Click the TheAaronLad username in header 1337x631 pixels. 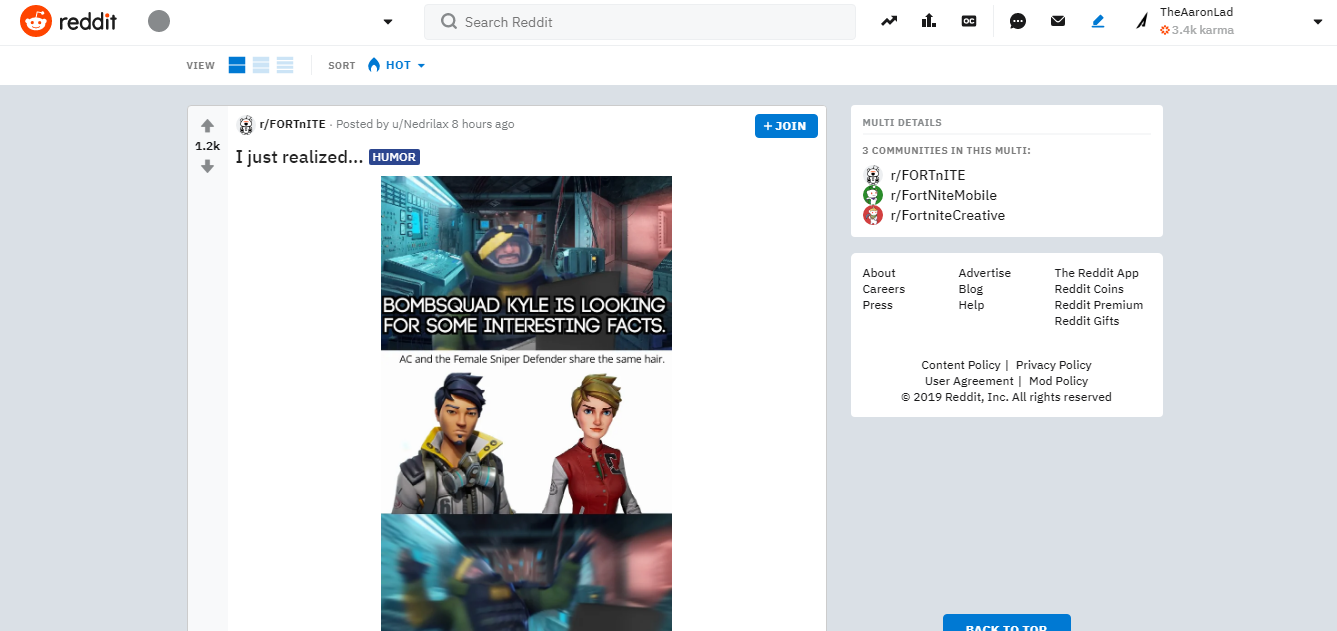tap(1195, 12)
